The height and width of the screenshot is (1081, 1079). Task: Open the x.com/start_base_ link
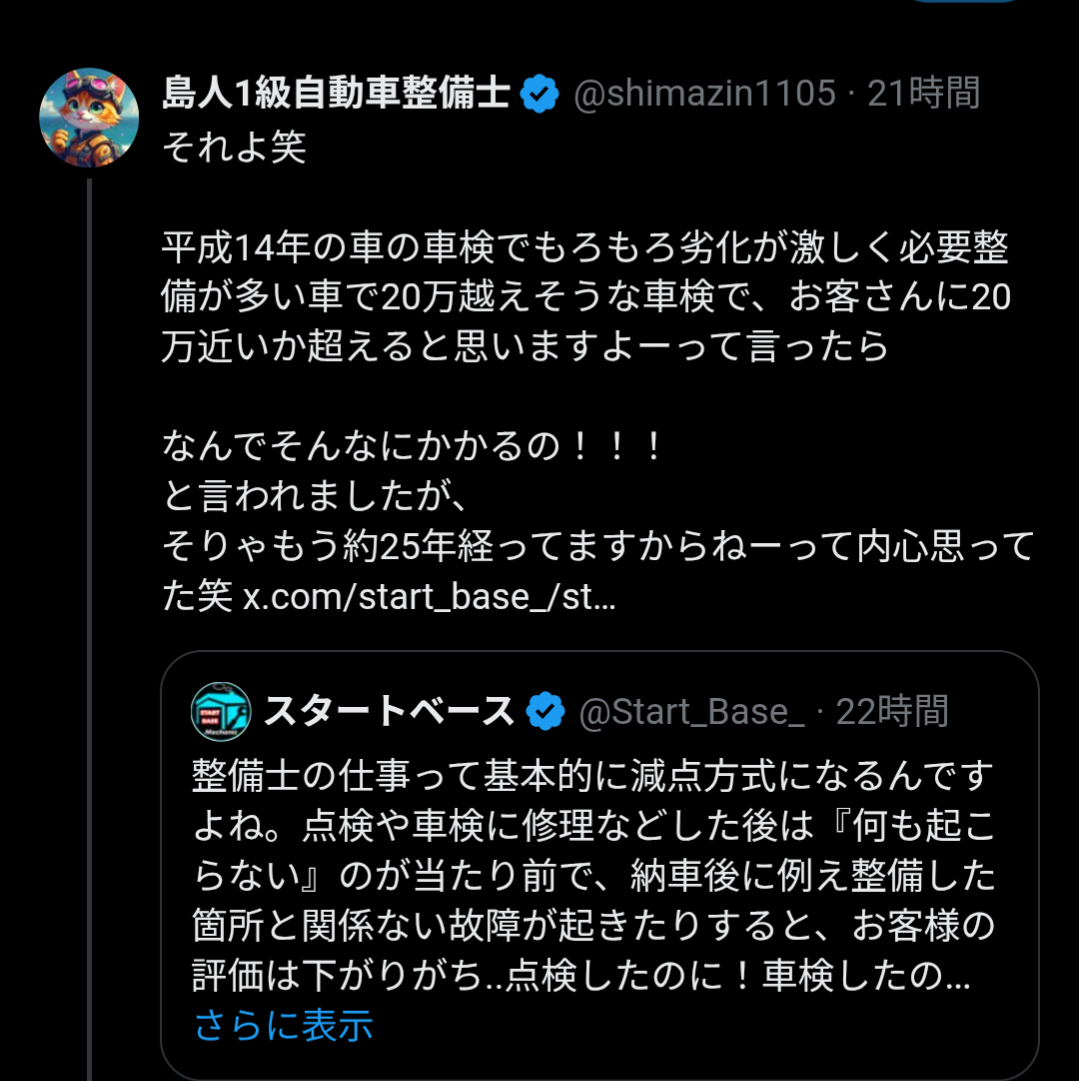point(429,596)
